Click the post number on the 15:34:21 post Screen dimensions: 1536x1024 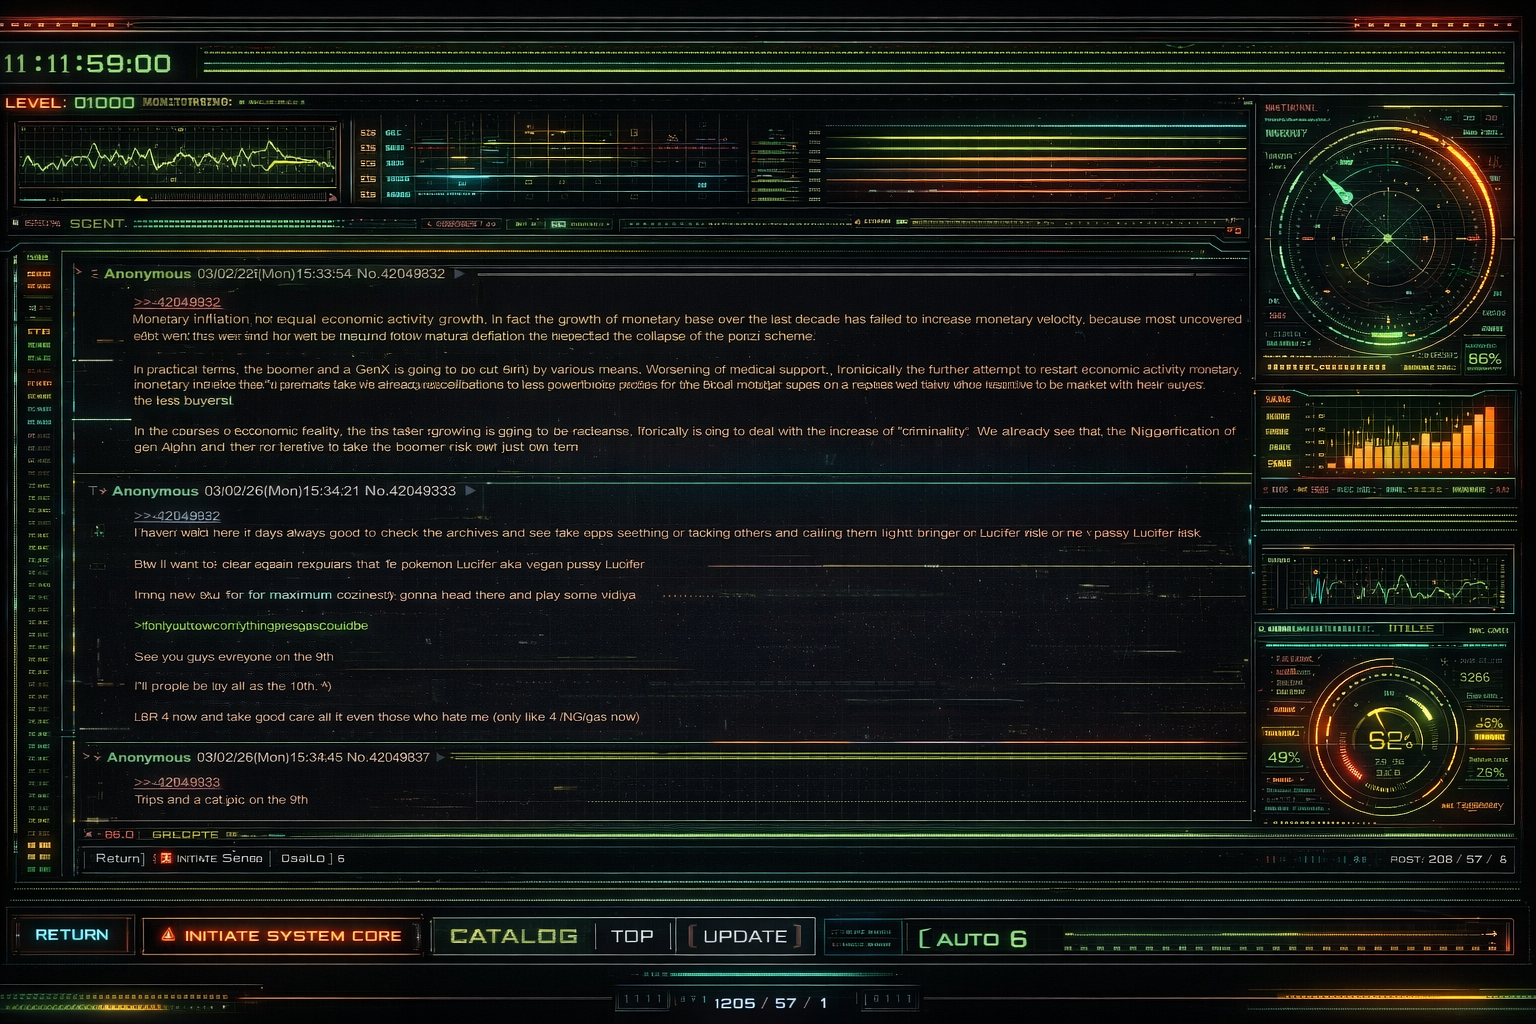coord(410,491)
